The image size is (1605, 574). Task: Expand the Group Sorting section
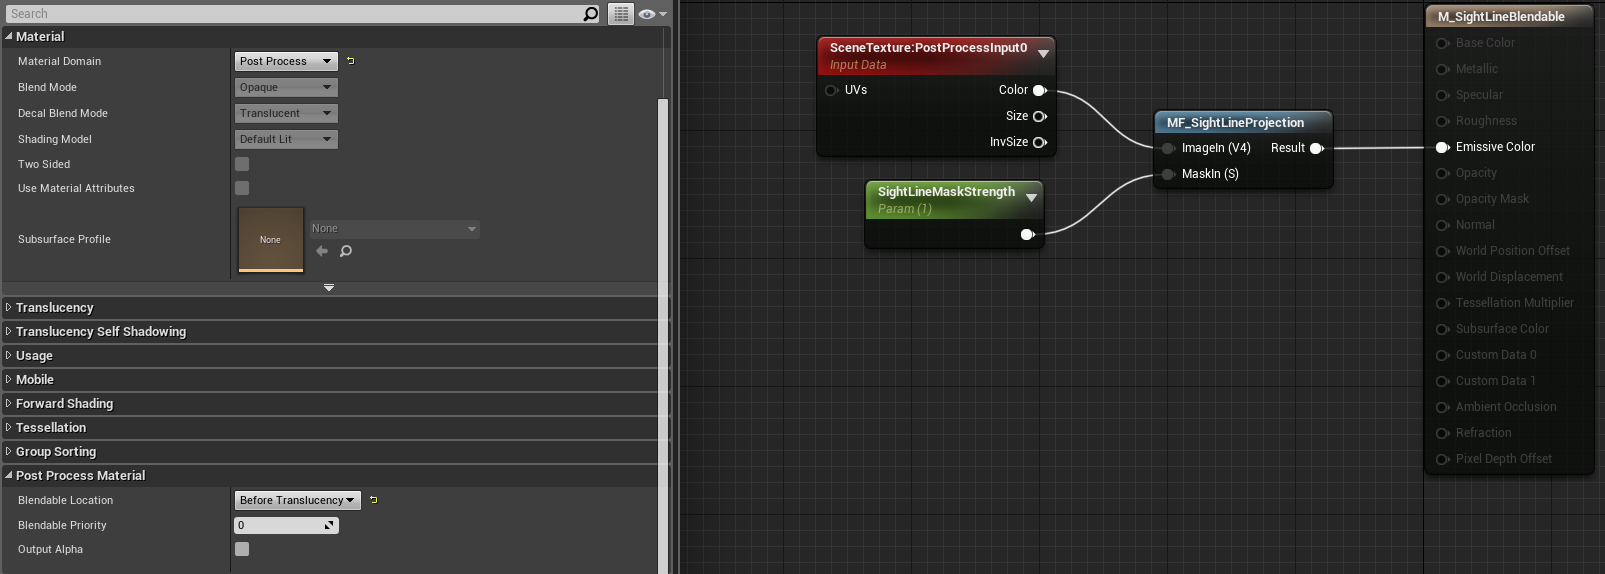coord(9,451)
